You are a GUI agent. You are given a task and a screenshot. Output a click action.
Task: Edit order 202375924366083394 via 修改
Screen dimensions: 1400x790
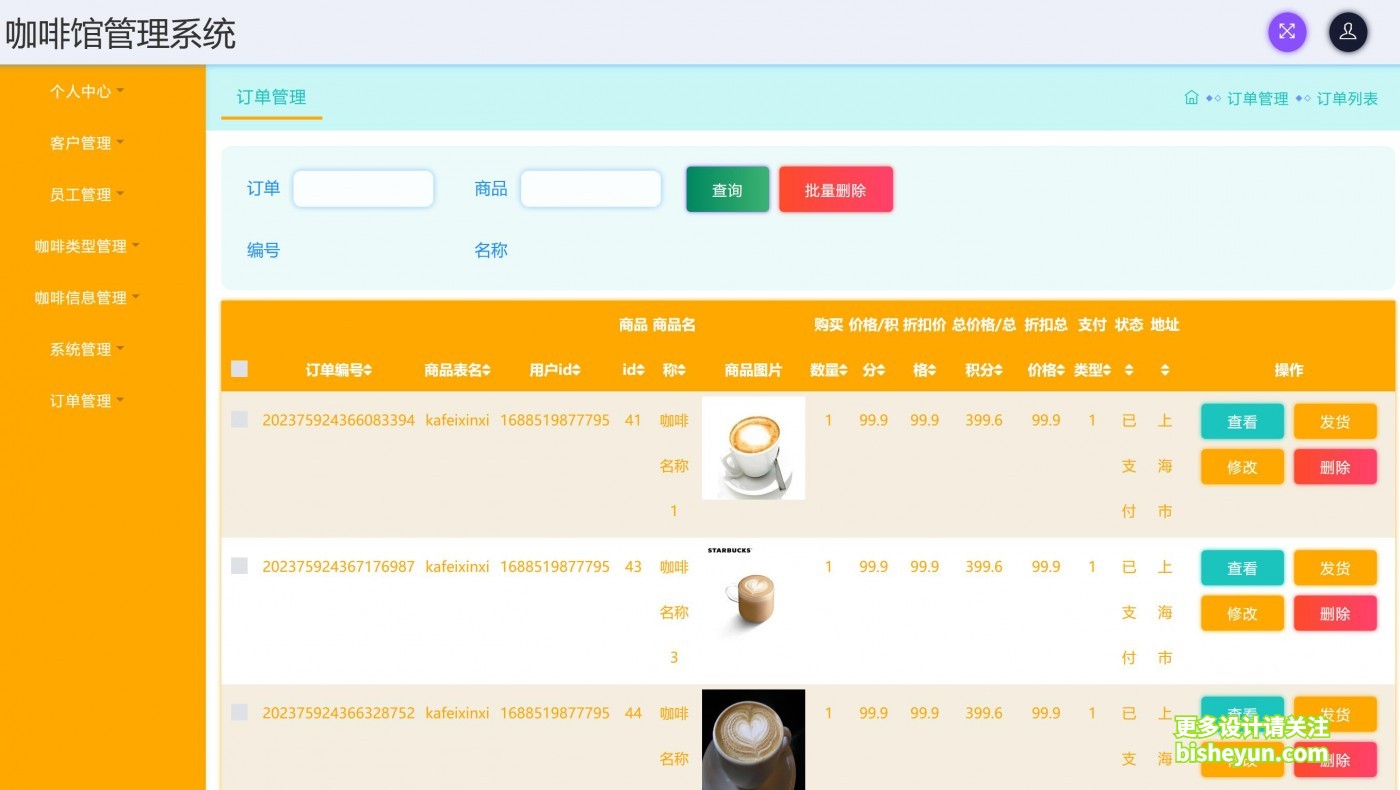pos(1242,467)
